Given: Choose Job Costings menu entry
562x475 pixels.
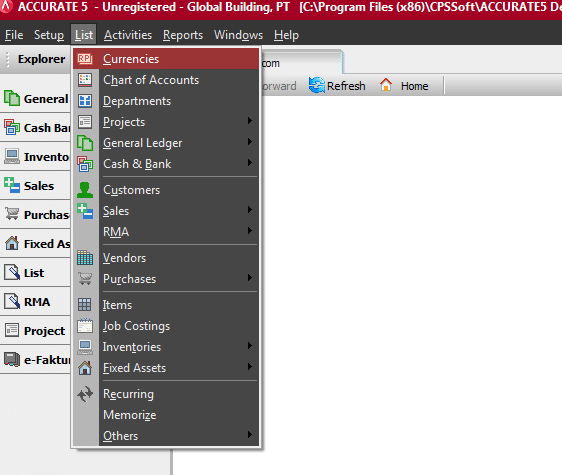Looking at the screenshot, I should tap(166, 326).
